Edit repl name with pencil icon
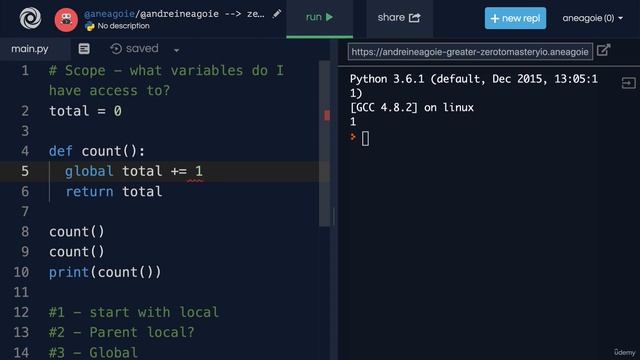 [277, 14]
